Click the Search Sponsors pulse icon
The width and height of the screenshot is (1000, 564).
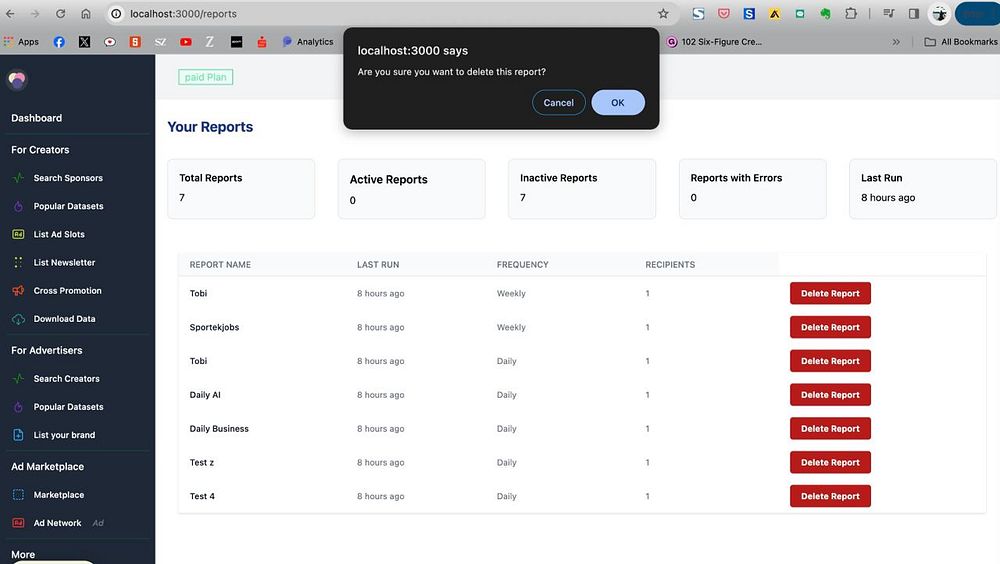[18, 178]
